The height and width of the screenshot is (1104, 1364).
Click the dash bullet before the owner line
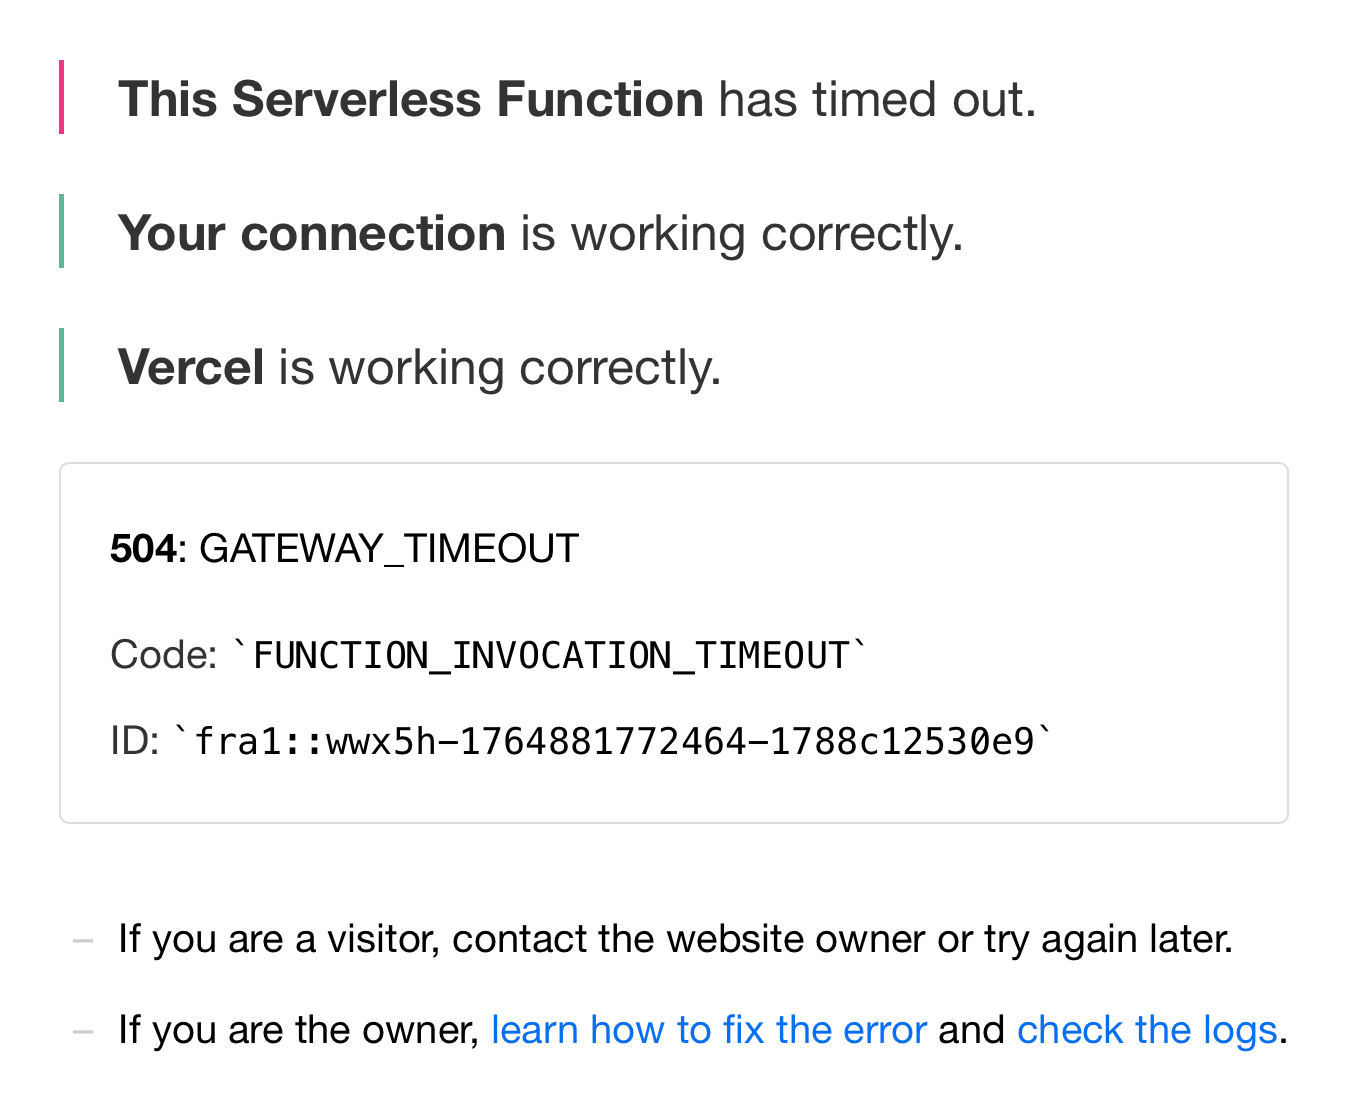pos(83,1031)
